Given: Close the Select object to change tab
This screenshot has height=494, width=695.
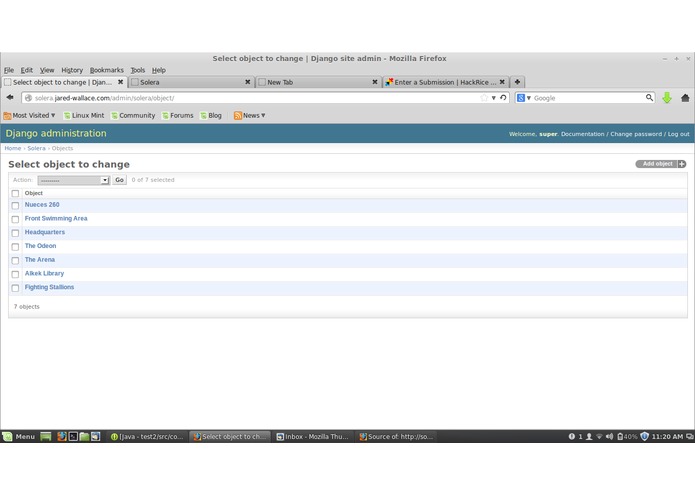Looking at the screenshot, I should (x=120, y=82).
